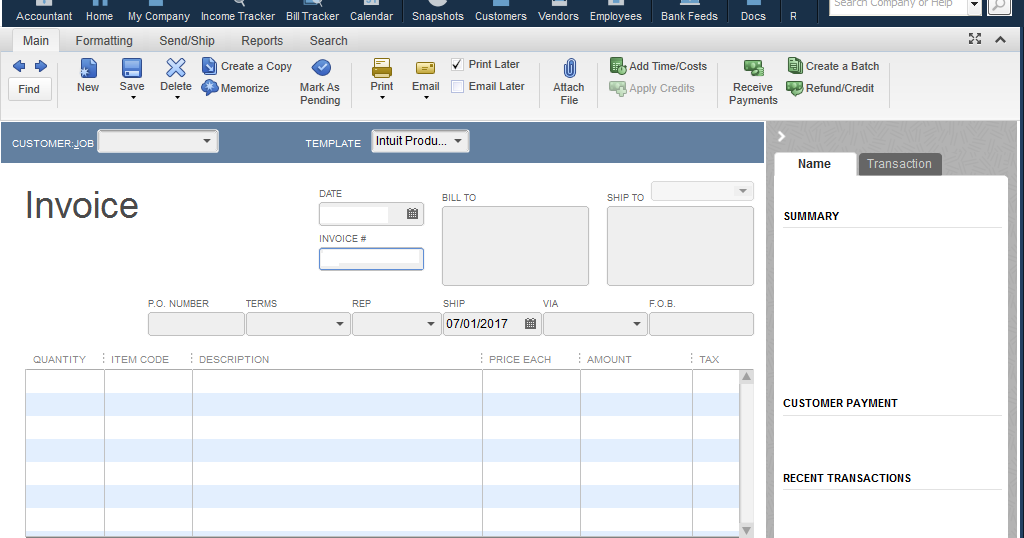Screen dimensions: 1024x538
Task: Click the New invoice icon
Action: click(88, 68)
